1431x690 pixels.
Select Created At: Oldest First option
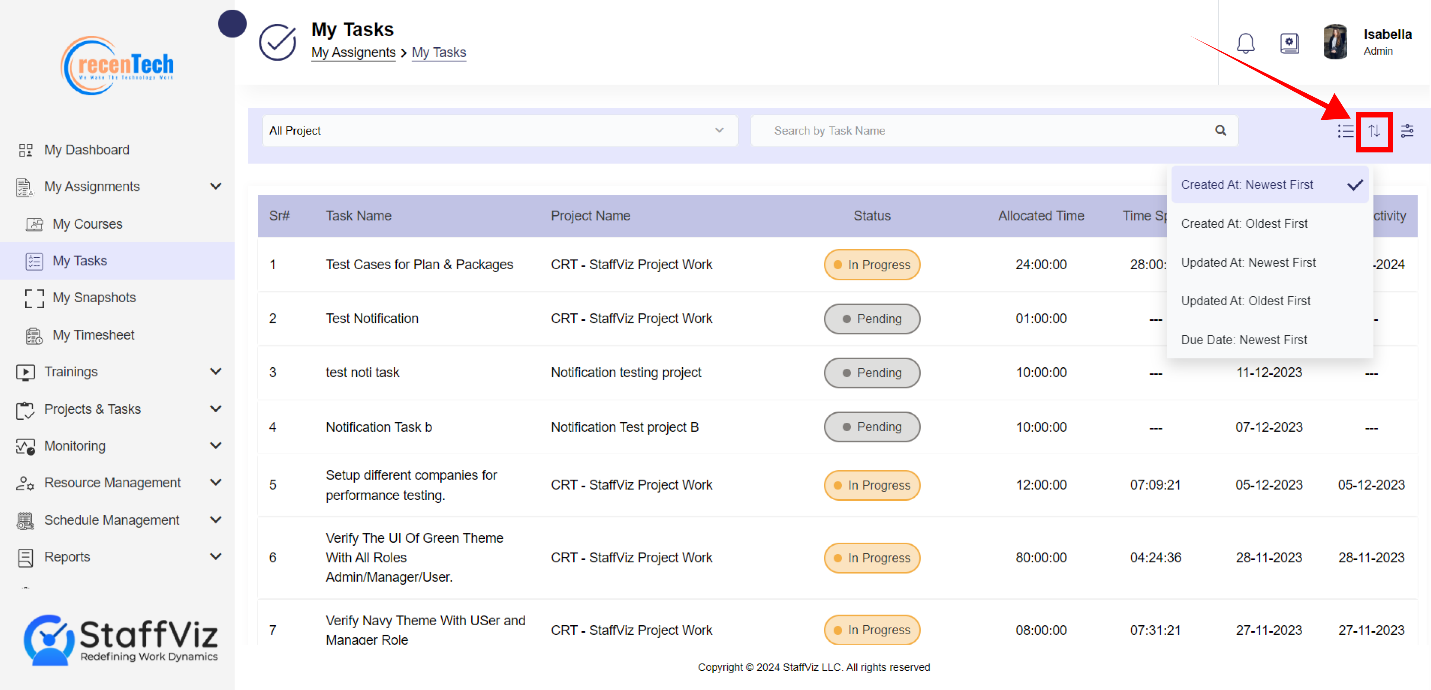[1269, 224]
